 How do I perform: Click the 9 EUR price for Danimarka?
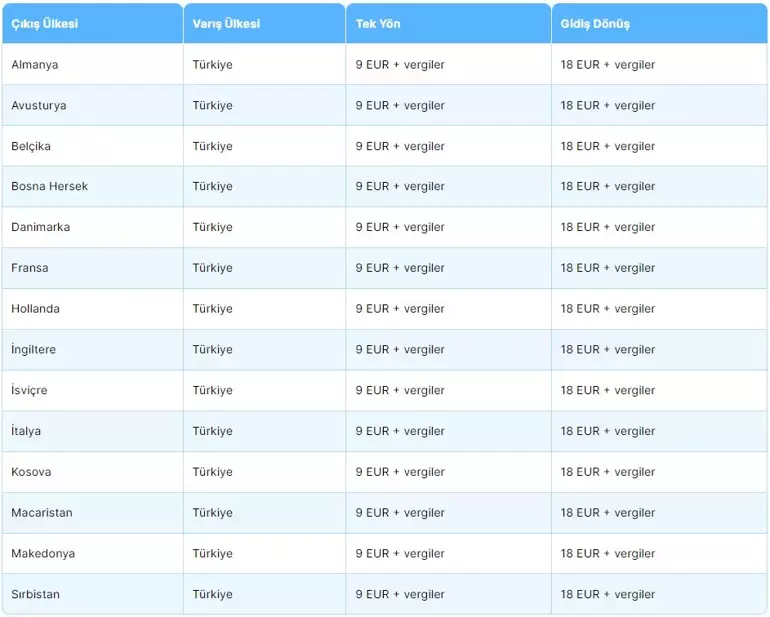[x=400, y=227]
